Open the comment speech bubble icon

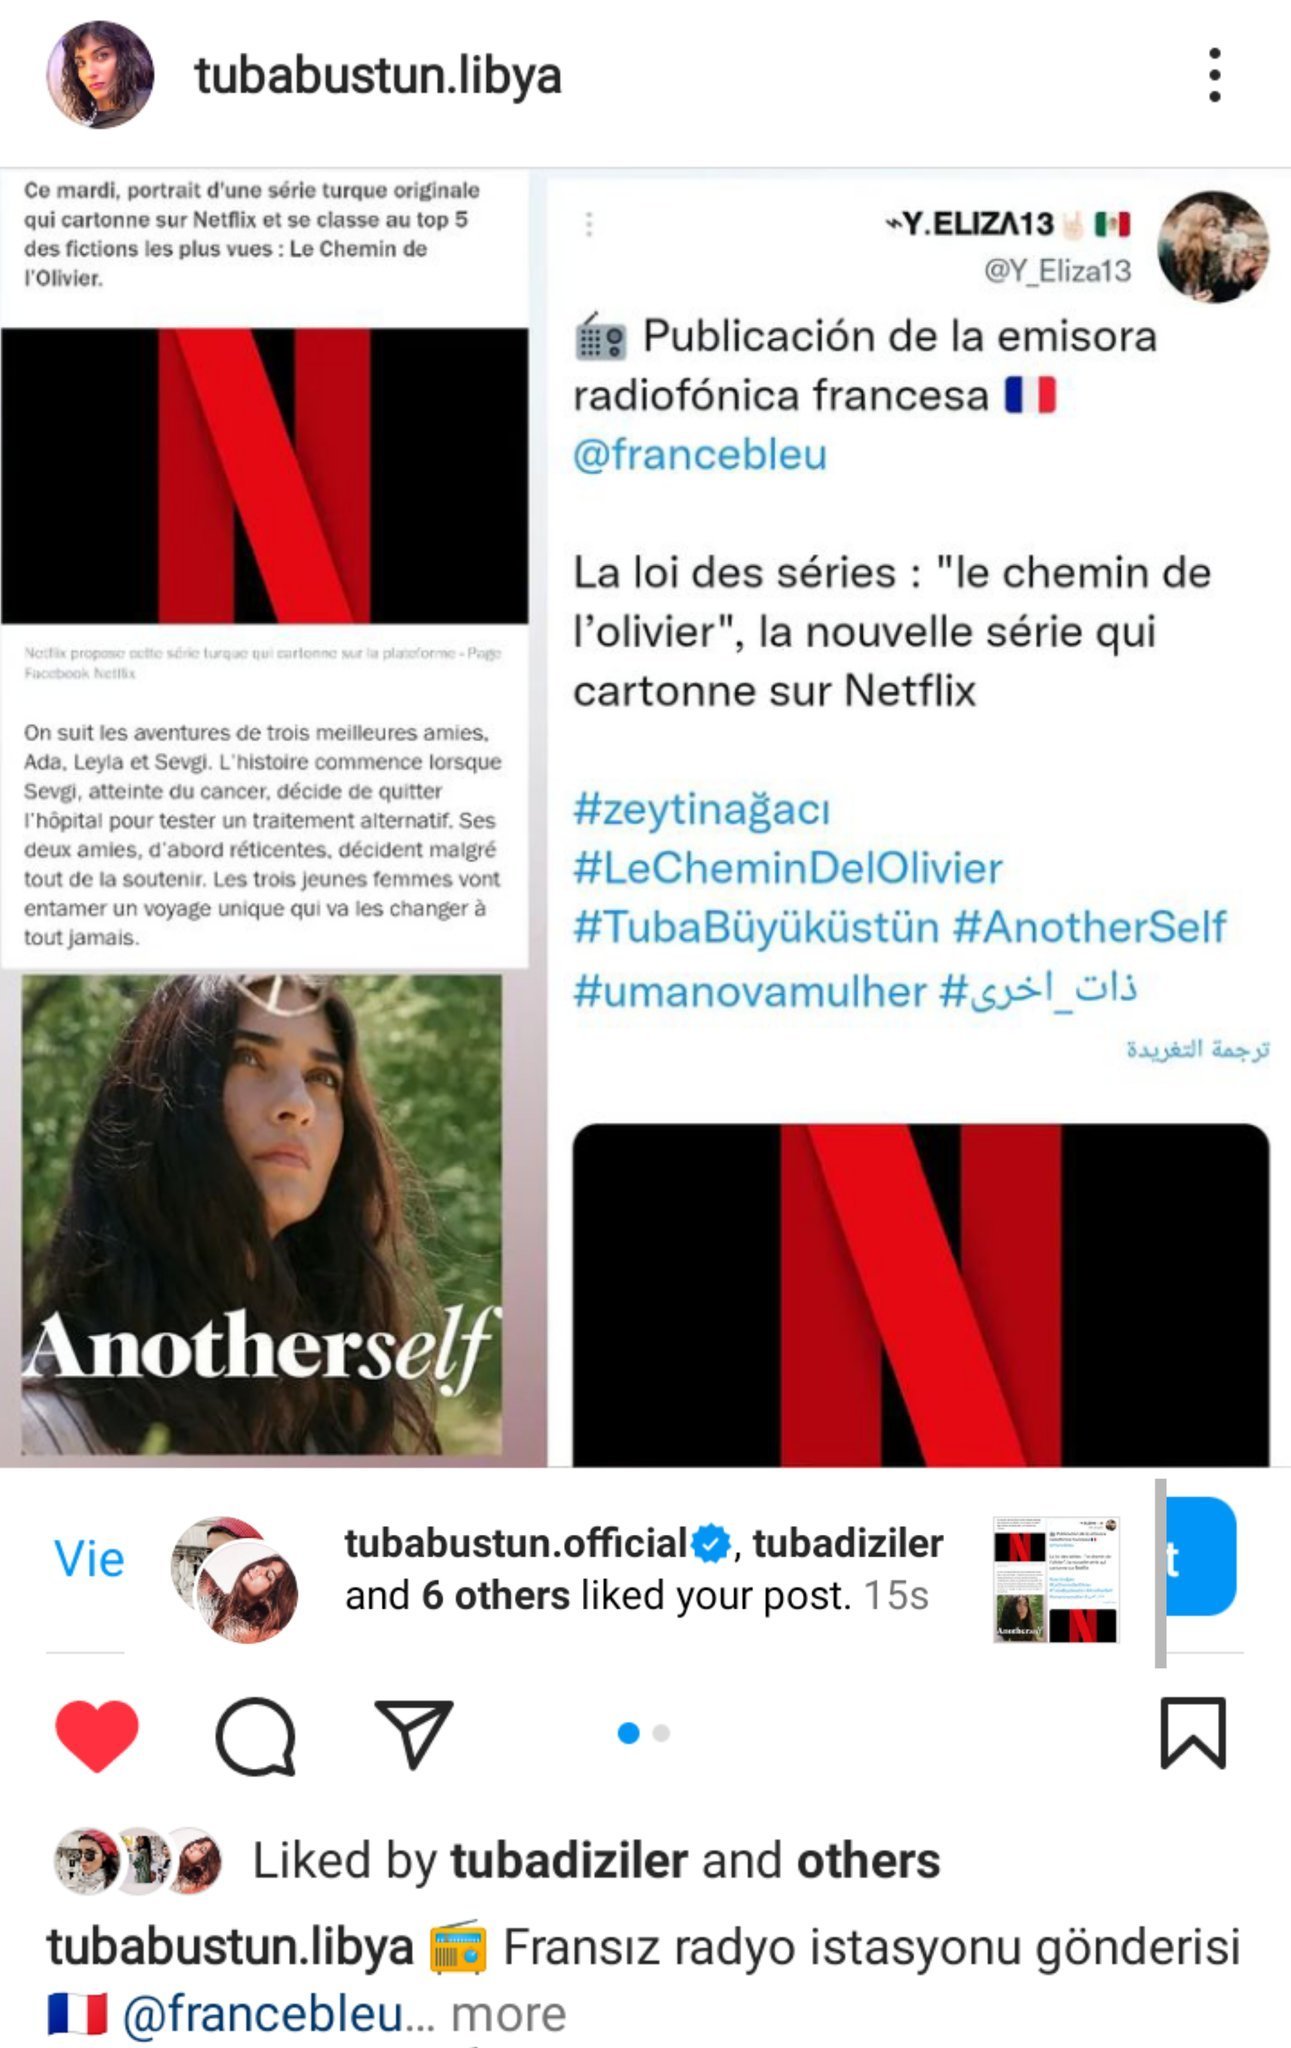coord(255,1735)
